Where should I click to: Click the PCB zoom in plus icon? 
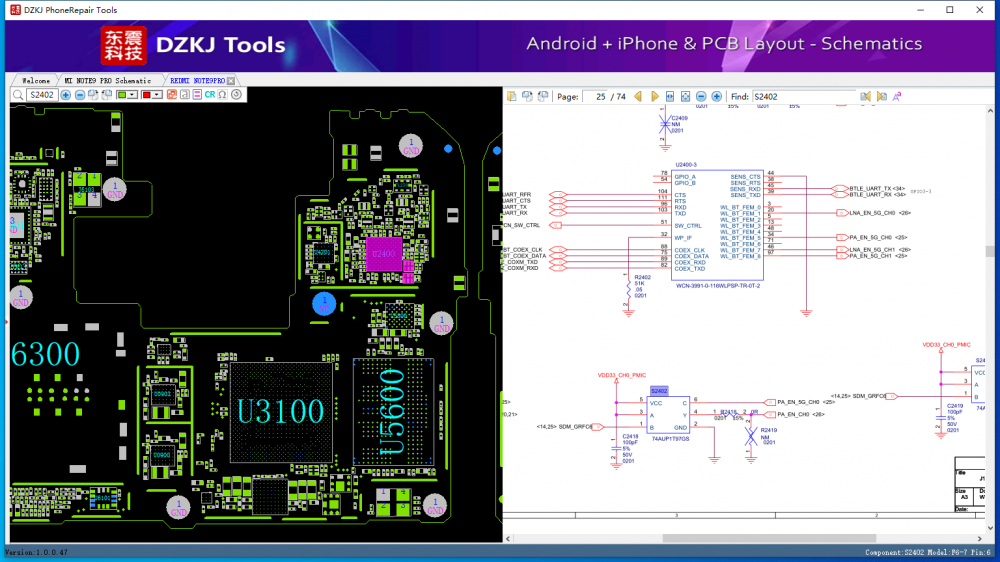coord(66,95)
